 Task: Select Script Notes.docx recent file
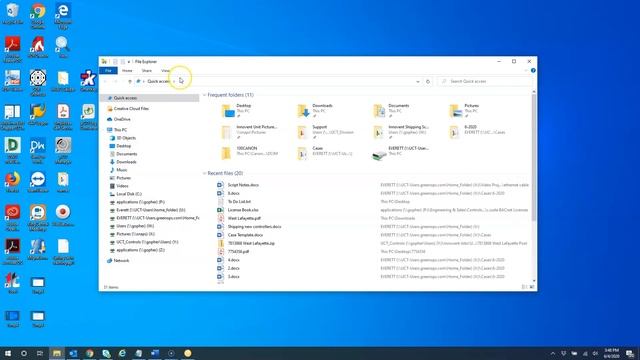tap(243, 185)
